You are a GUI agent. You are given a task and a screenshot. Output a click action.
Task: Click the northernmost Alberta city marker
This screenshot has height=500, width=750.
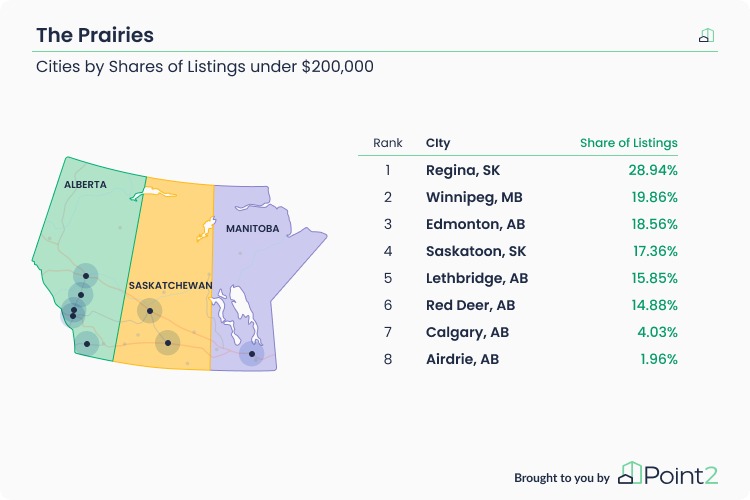pyautogui.click(x=86, y=276)
